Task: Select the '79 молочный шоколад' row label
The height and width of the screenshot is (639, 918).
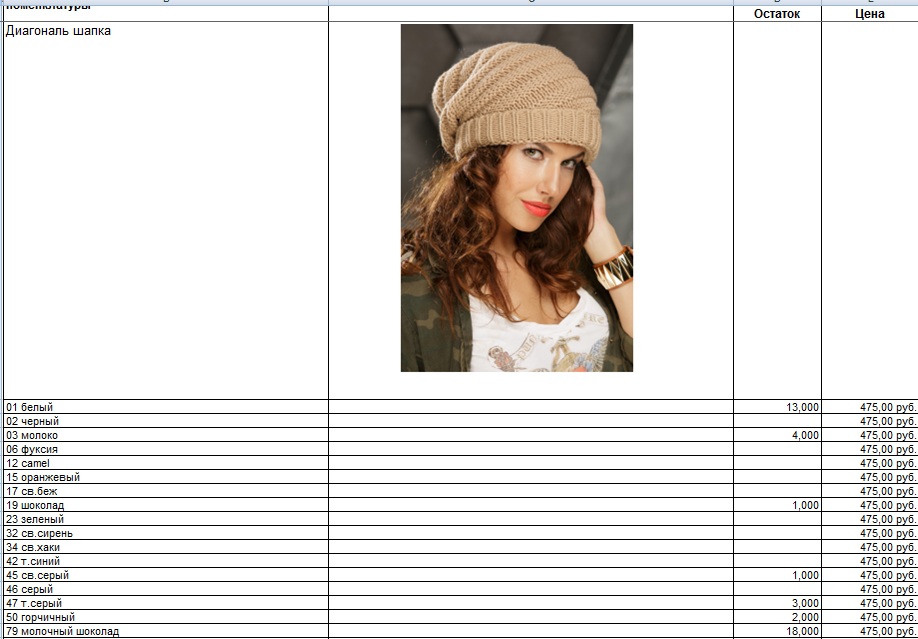Action: [63, 632]
